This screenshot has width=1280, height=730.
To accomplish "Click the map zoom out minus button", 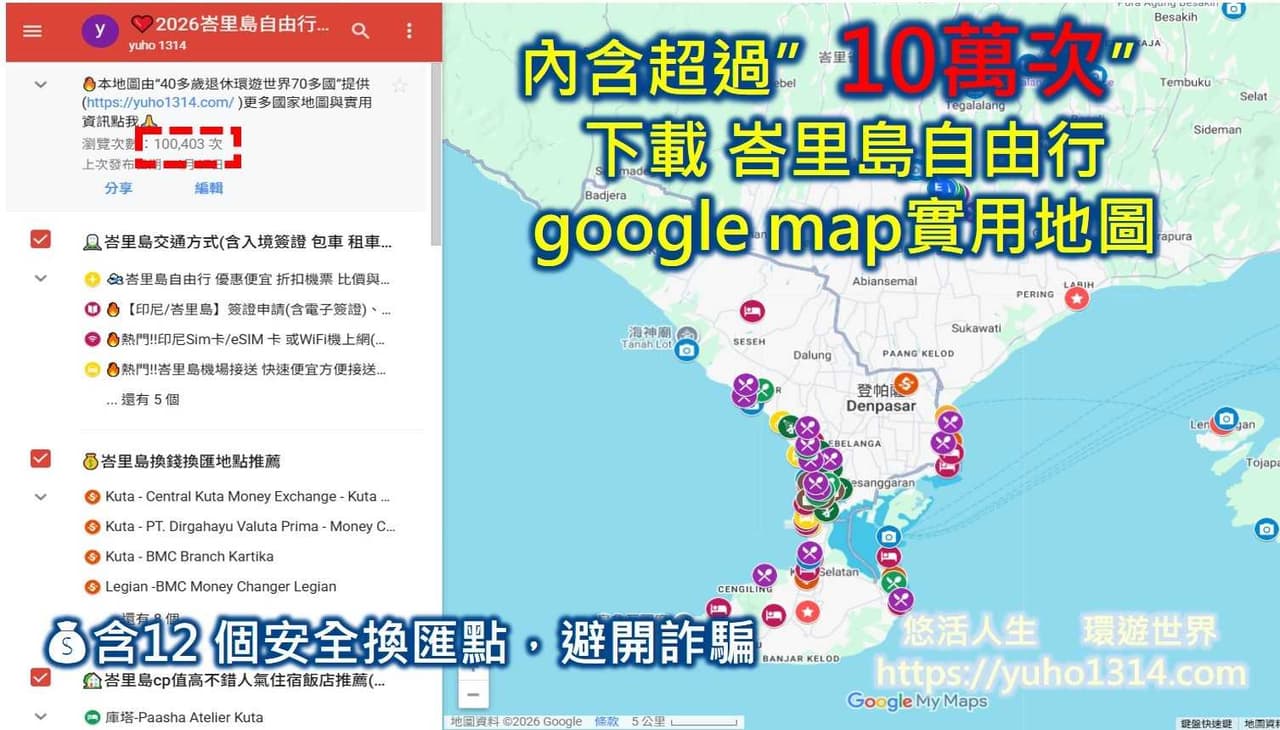I will coord(473,694).
